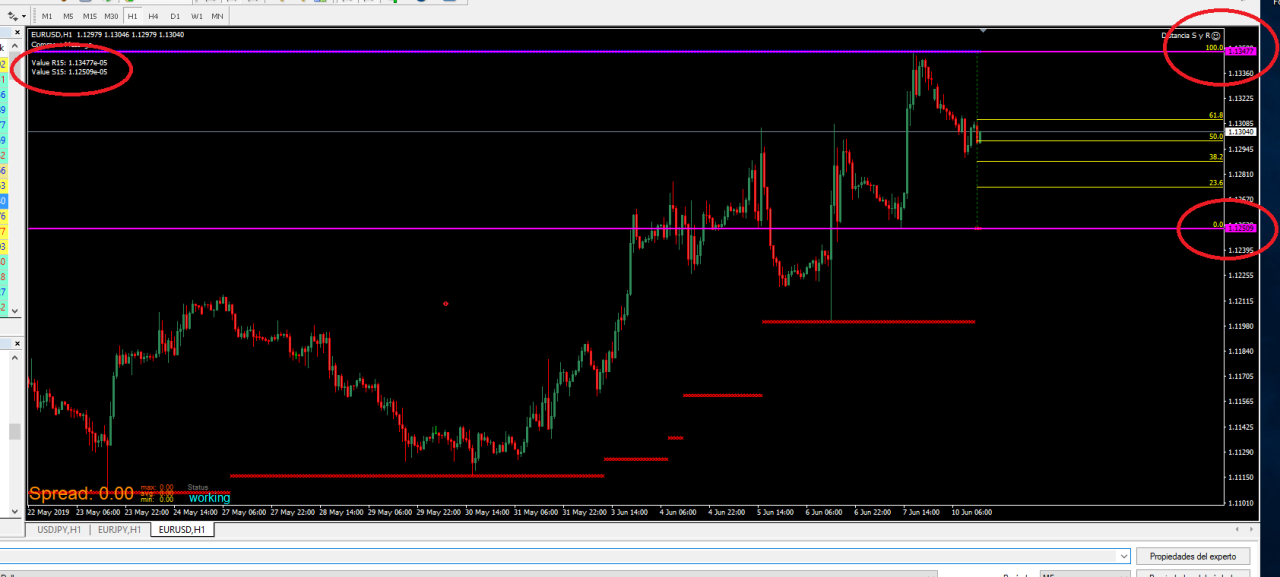This screenshot has height=577, width=1280.
Task: Click the EURUSD,H1 chart title quote line
Action: click(107, 35)
